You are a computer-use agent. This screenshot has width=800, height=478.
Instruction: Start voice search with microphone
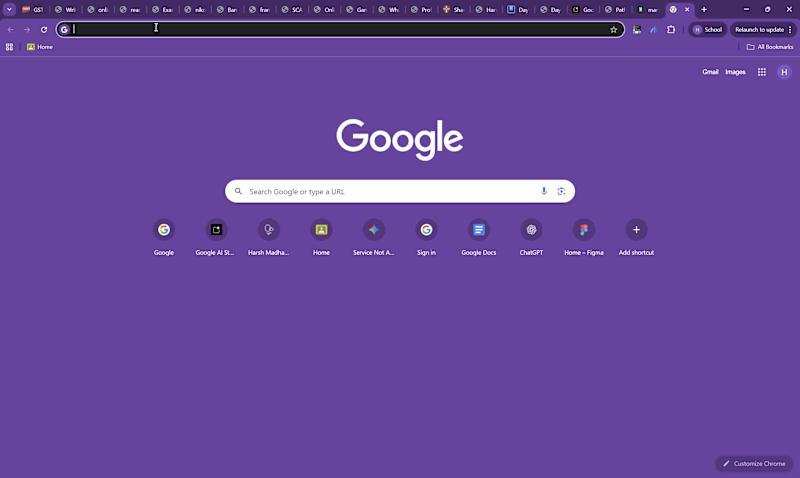tap(544, 191)
